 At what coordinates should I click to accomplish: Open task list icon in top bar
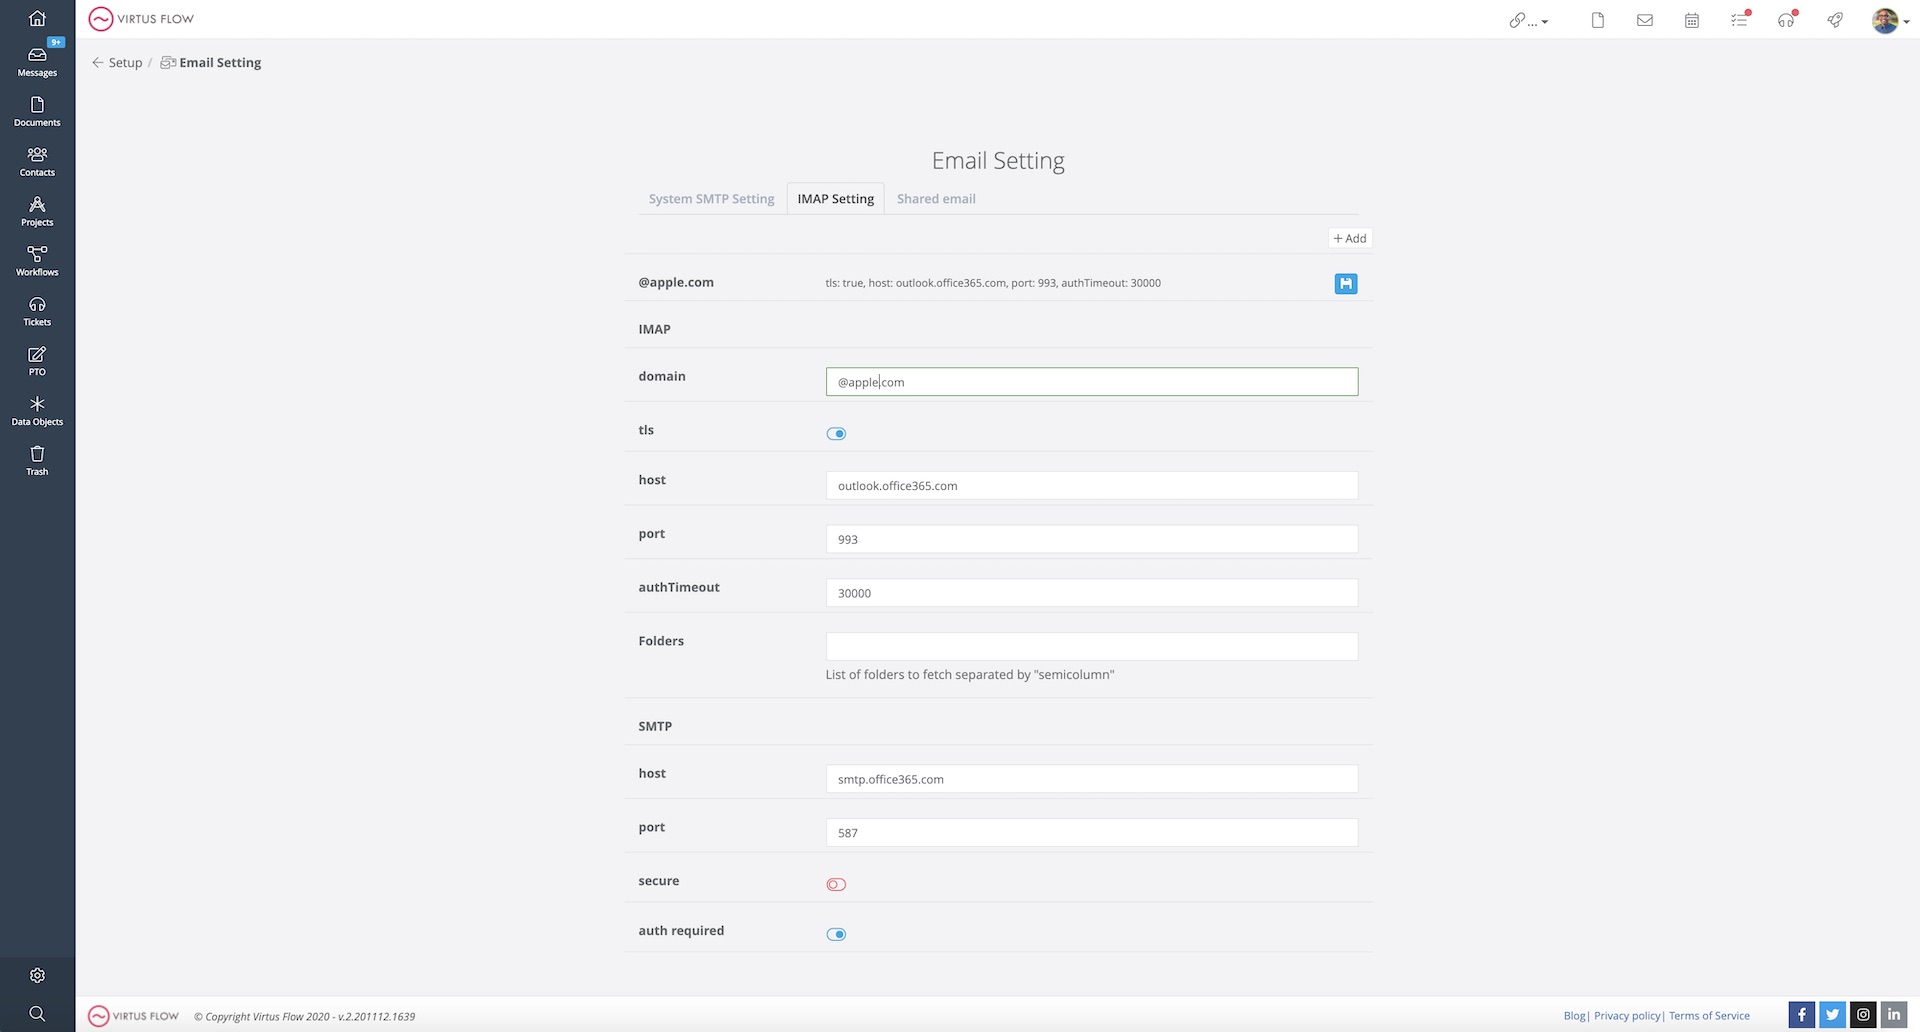pos(1740,19)
